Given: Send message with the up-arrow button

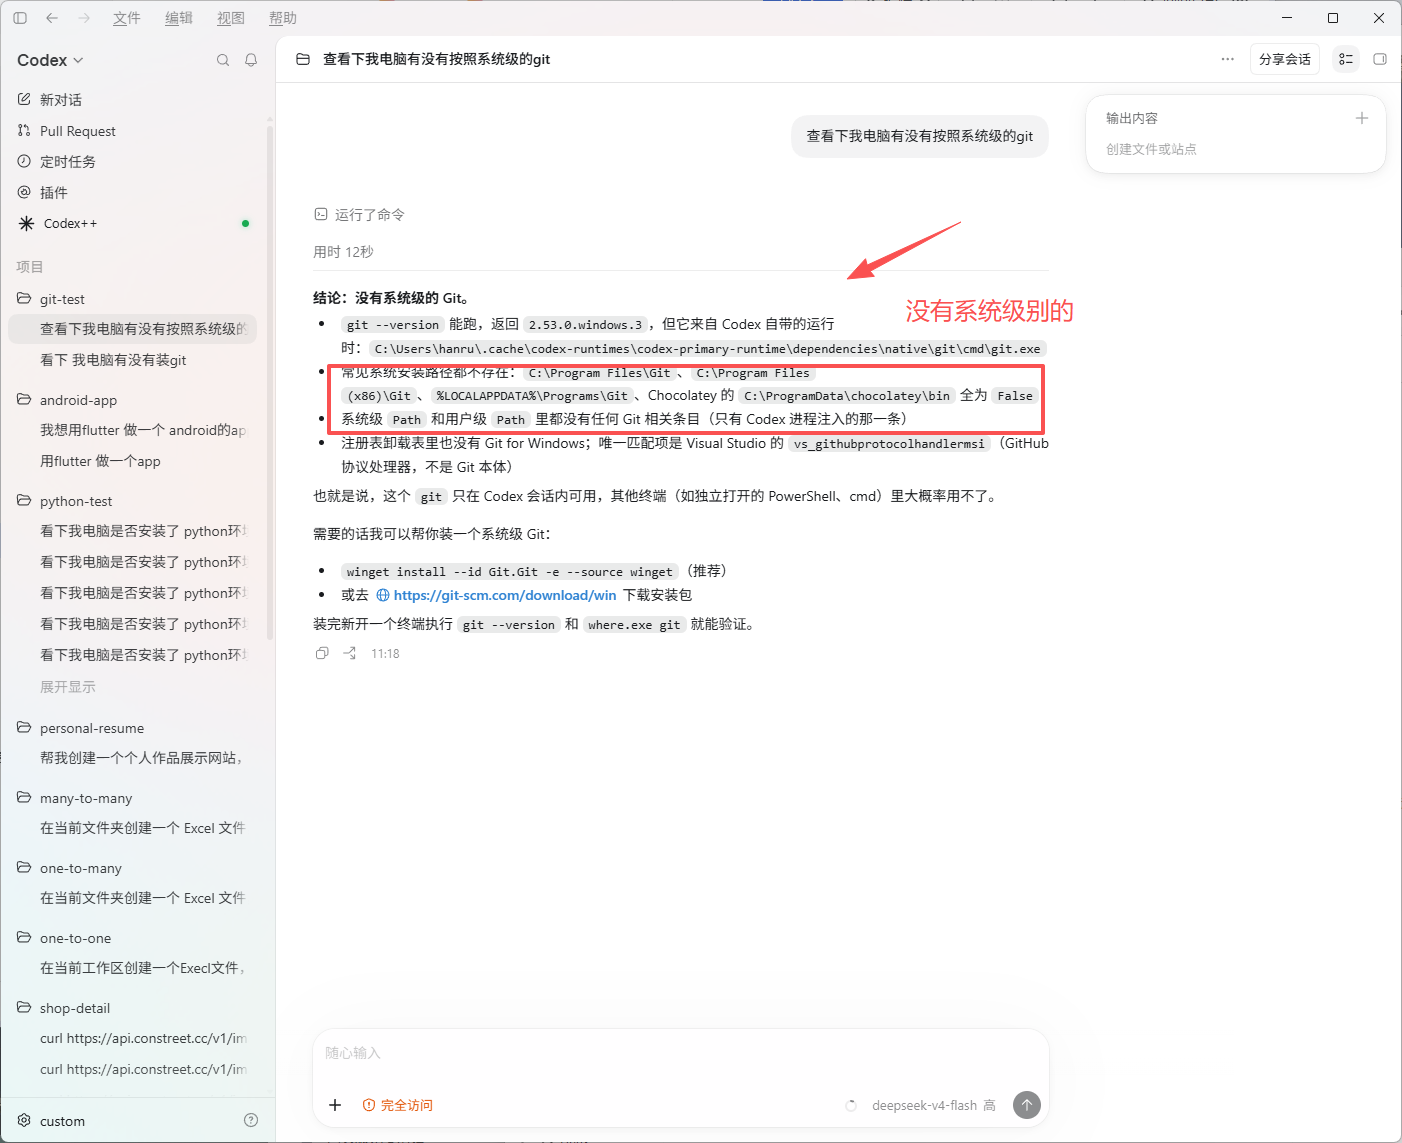Looking at the screenshot, I should tap(1026, 1105).
